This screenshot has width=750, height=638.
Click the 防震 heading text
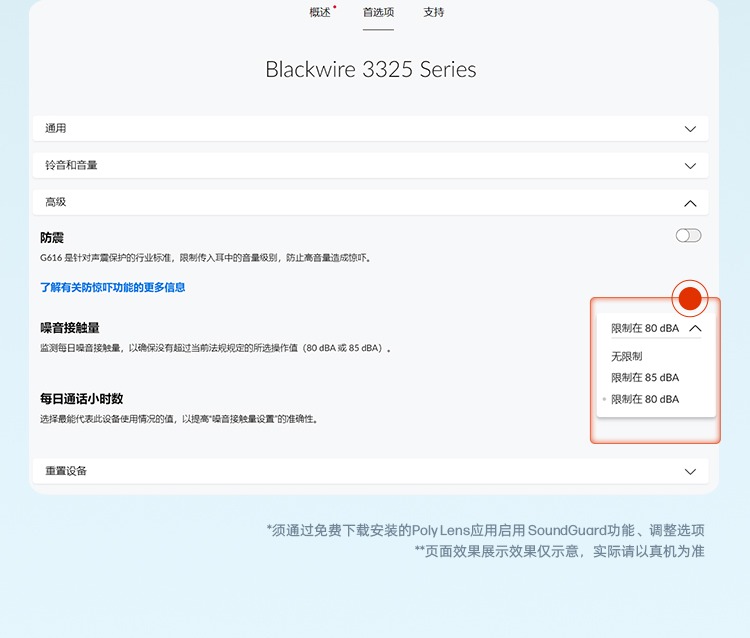(52, 238)
